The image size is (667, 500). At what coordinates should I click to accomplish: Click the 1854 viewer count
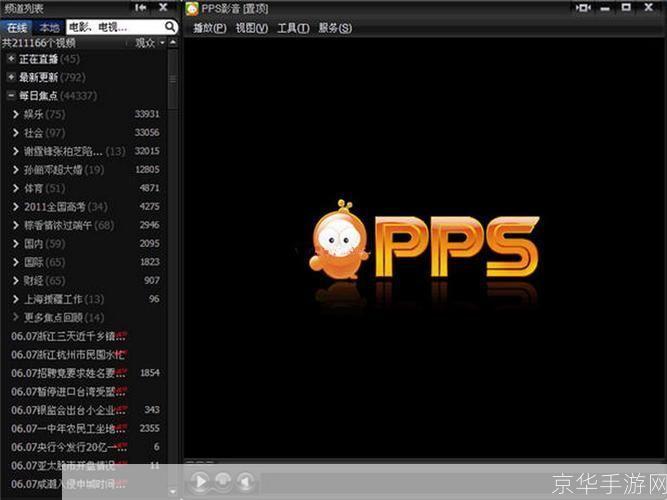150,373
